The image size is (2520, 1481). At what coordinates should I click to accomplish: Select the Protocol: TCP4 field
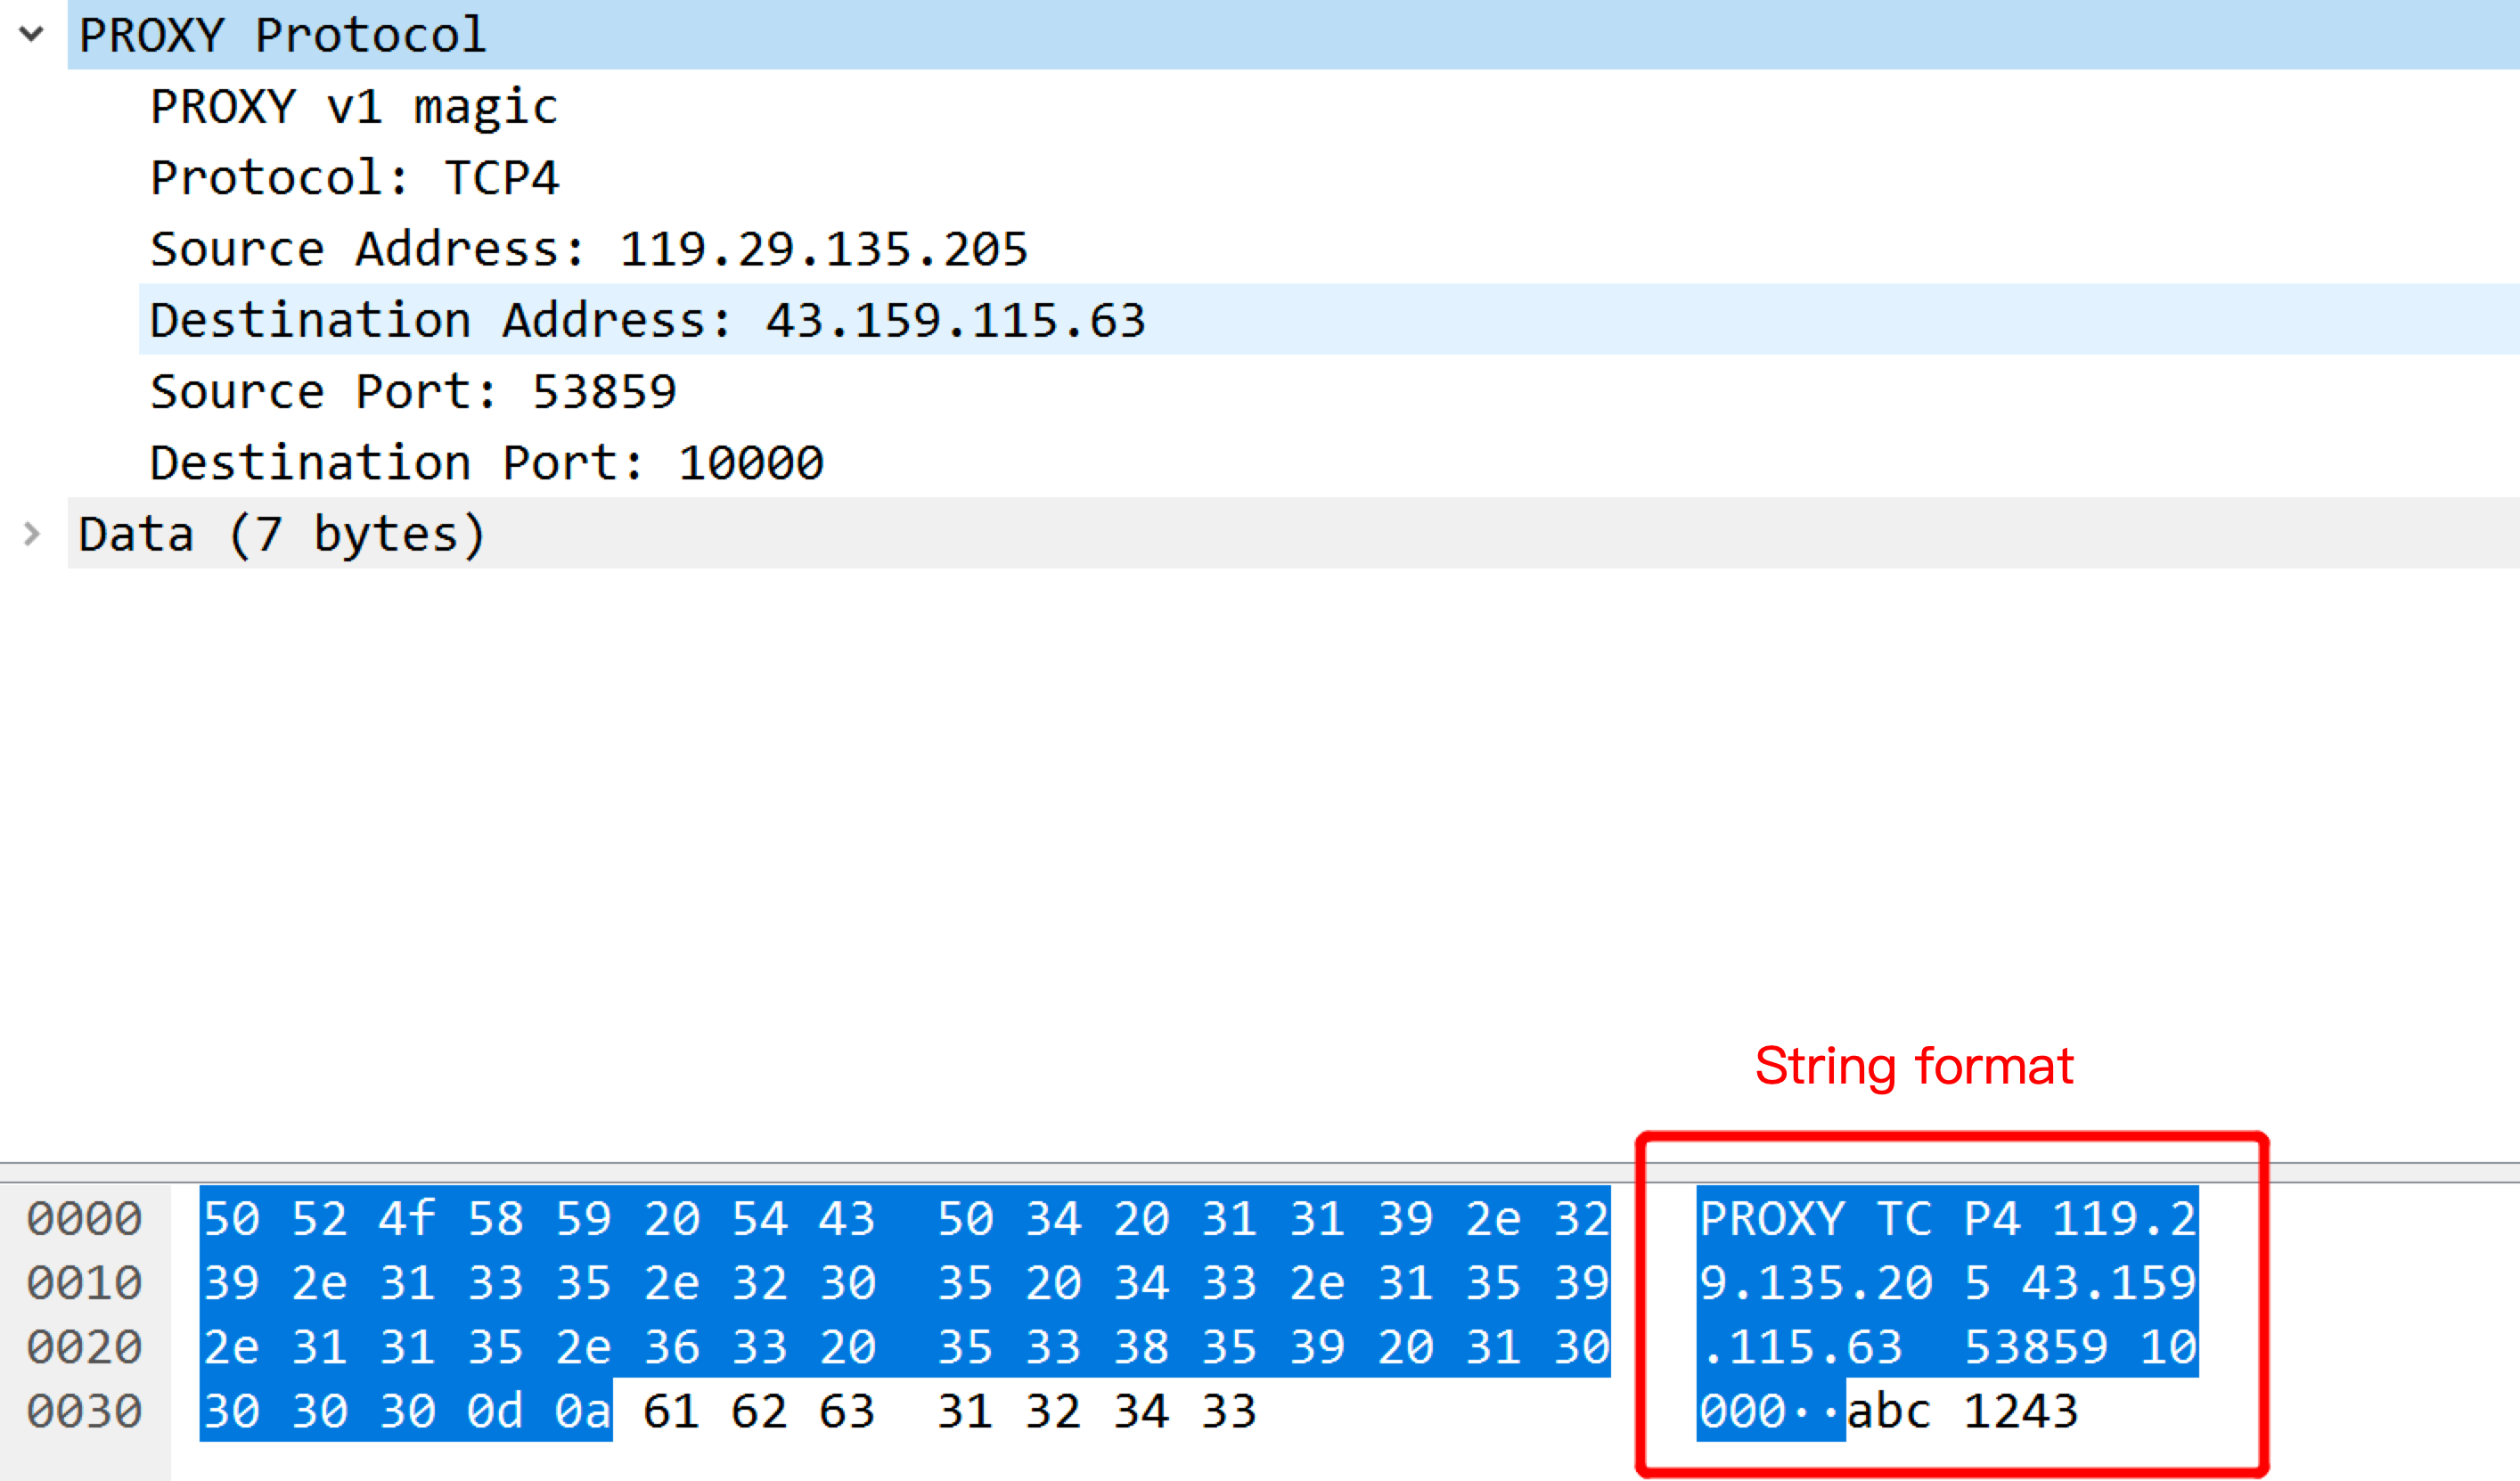click(x=353, y=178)
